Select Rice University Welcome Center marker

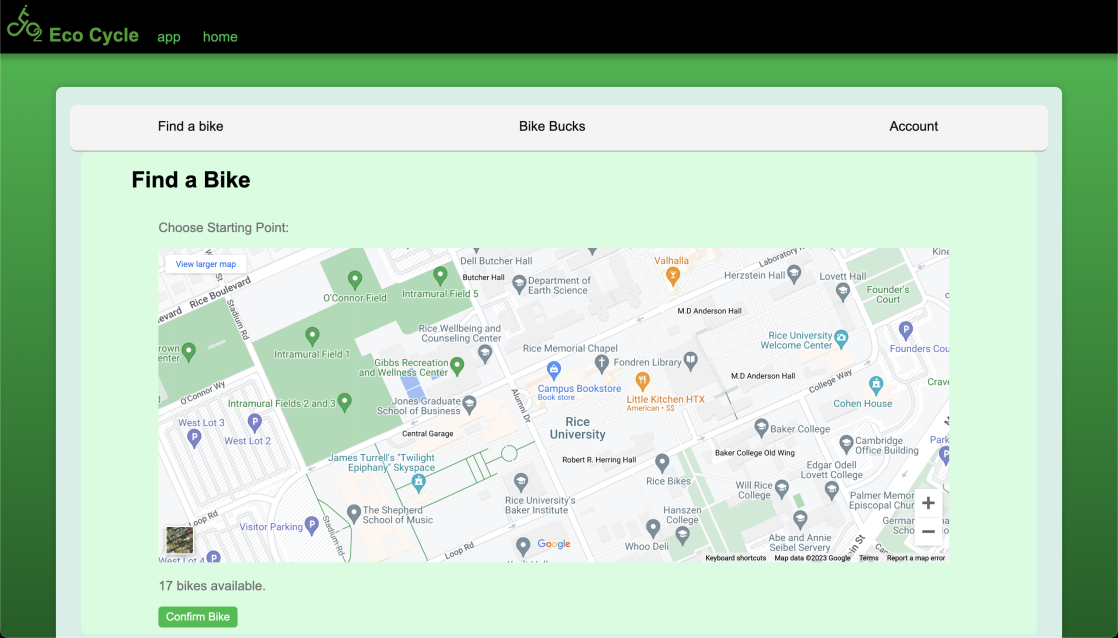point(841,339)
